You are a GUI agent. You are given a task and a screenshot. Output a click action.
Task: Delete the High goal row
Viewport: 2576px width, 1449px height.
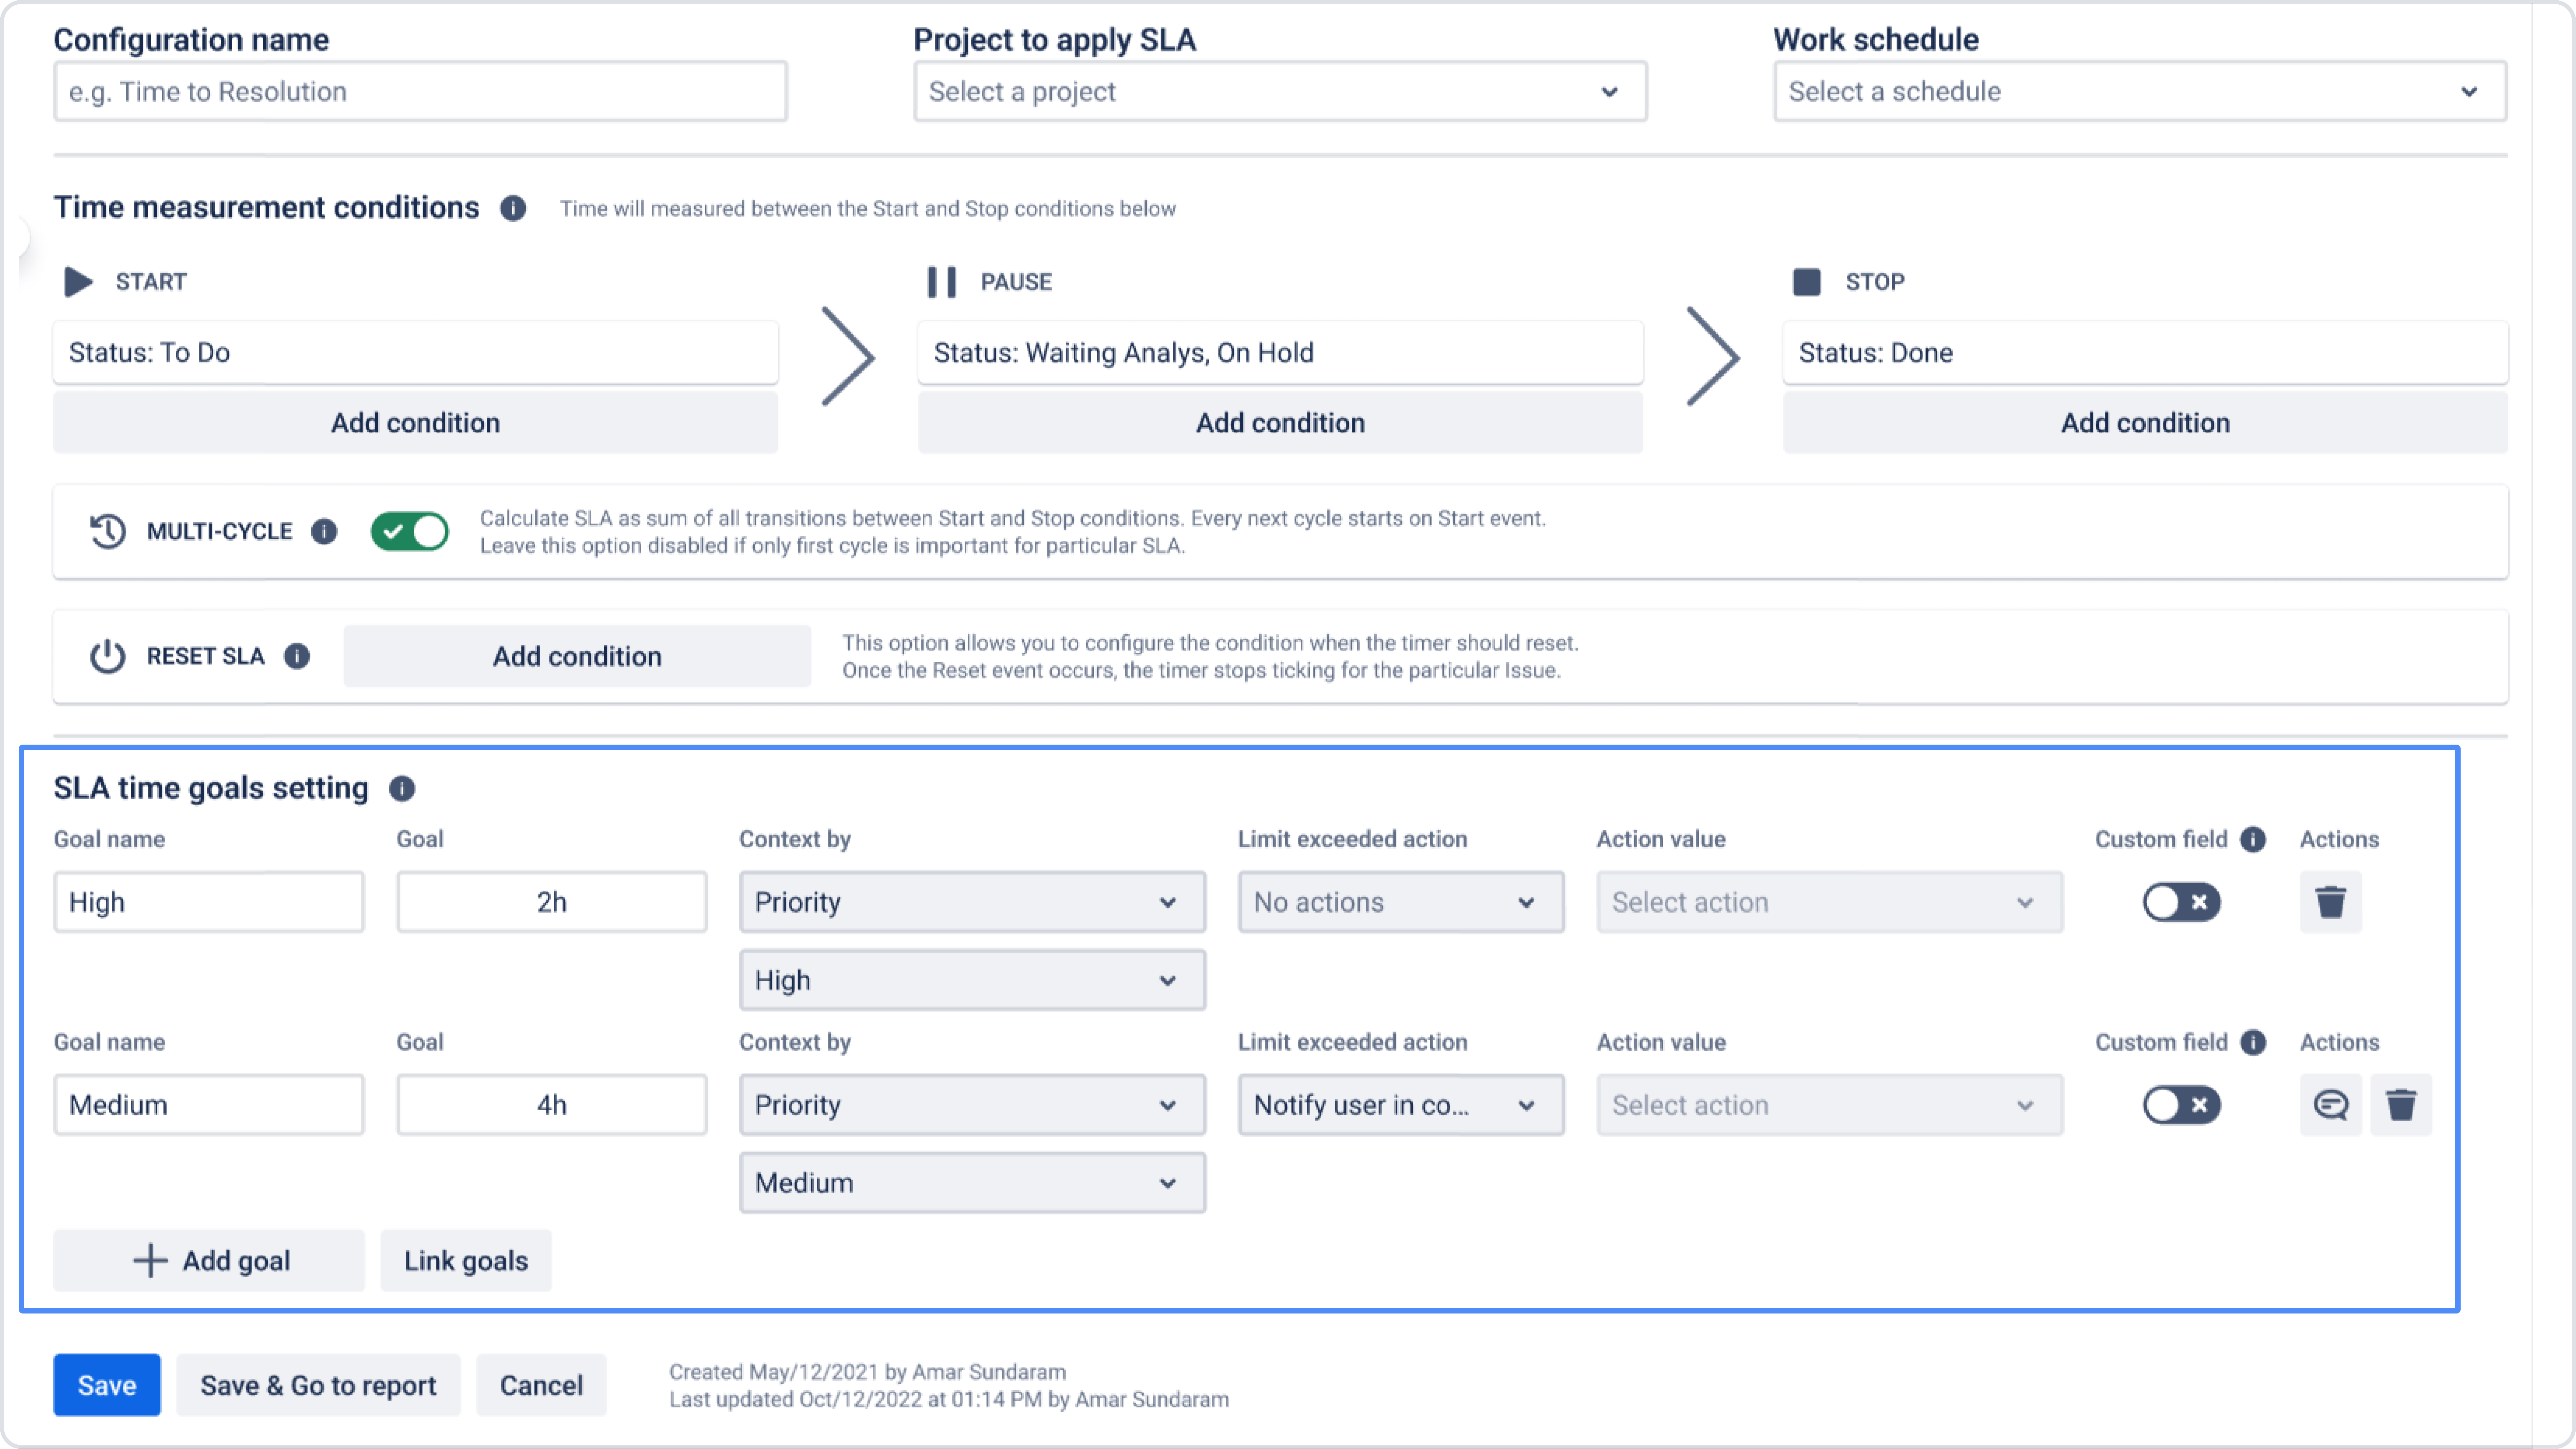click(x=2330, y=902)
